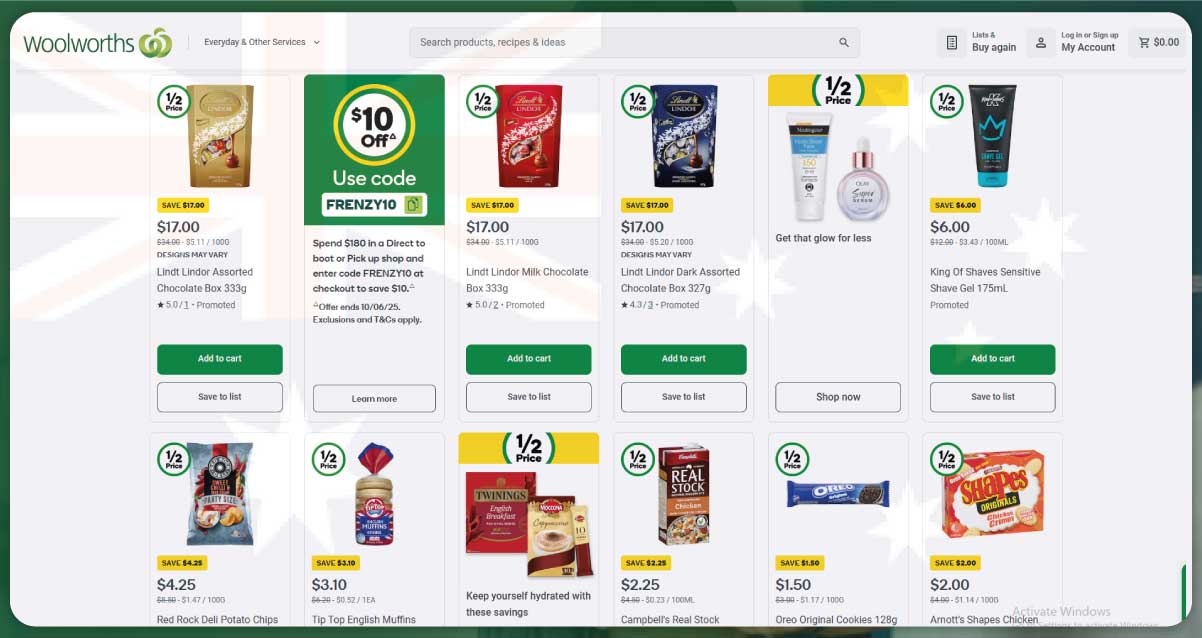Click Shop now on glow promotion
1202x638 pixels.
[x=838, y=397]
